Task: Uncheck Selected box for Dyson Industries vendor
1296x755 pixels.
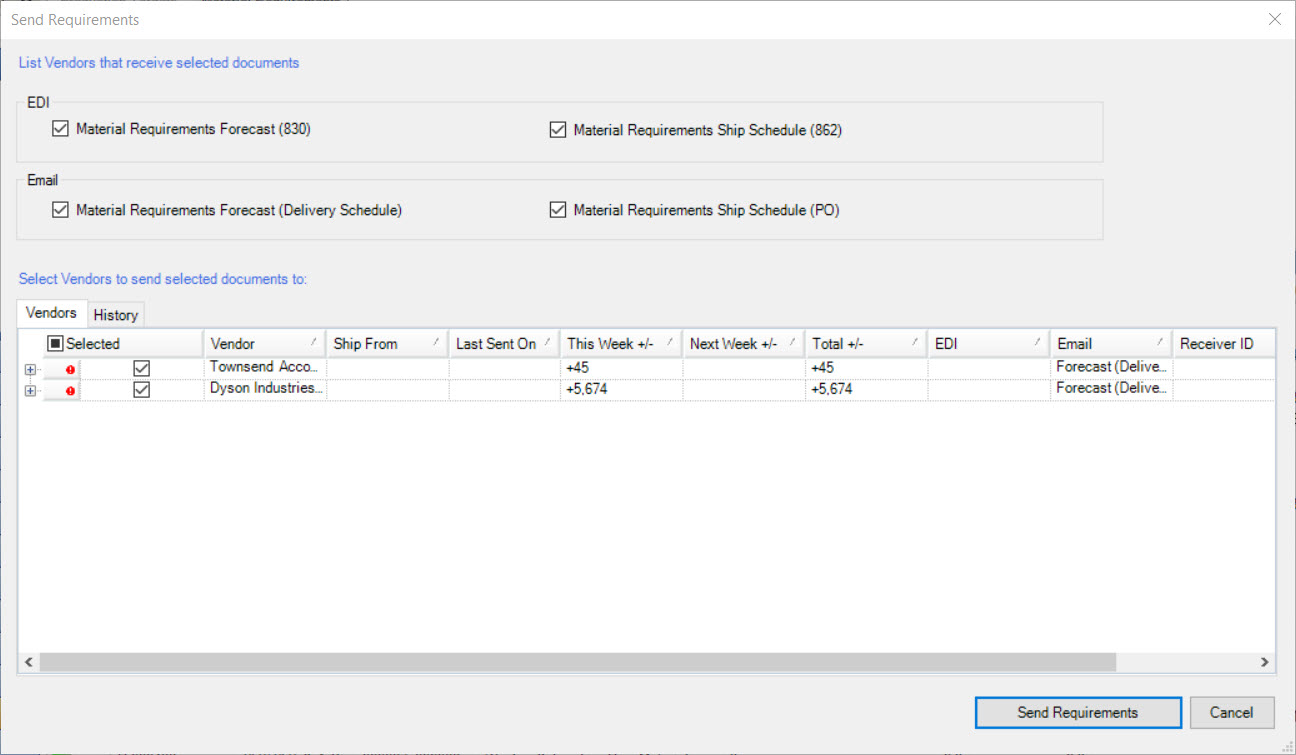Action: coord(142,390)
